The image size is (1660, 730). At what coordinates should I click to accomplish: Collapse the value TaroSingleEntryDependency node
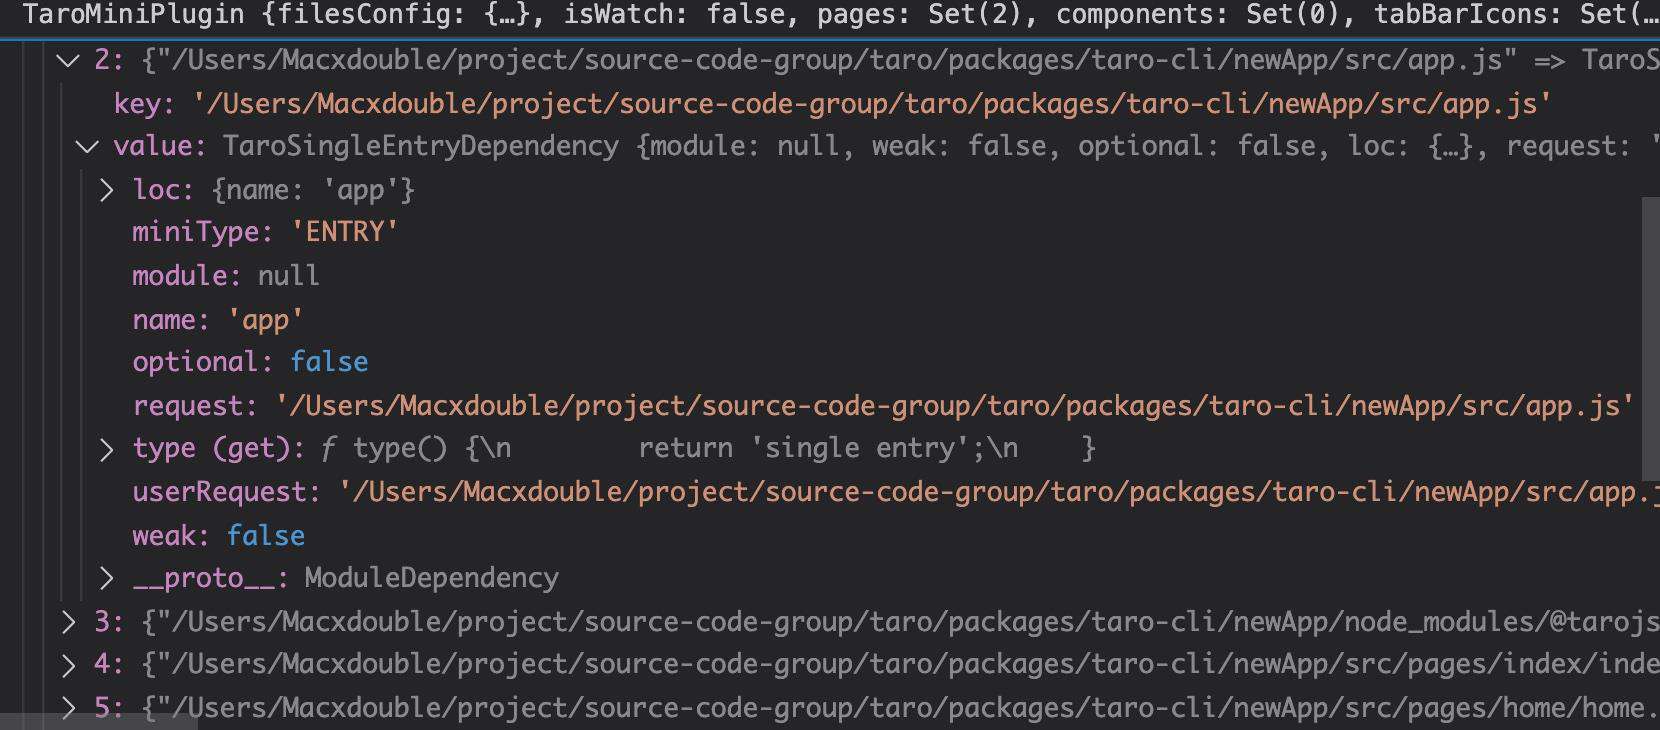(88, 146)
